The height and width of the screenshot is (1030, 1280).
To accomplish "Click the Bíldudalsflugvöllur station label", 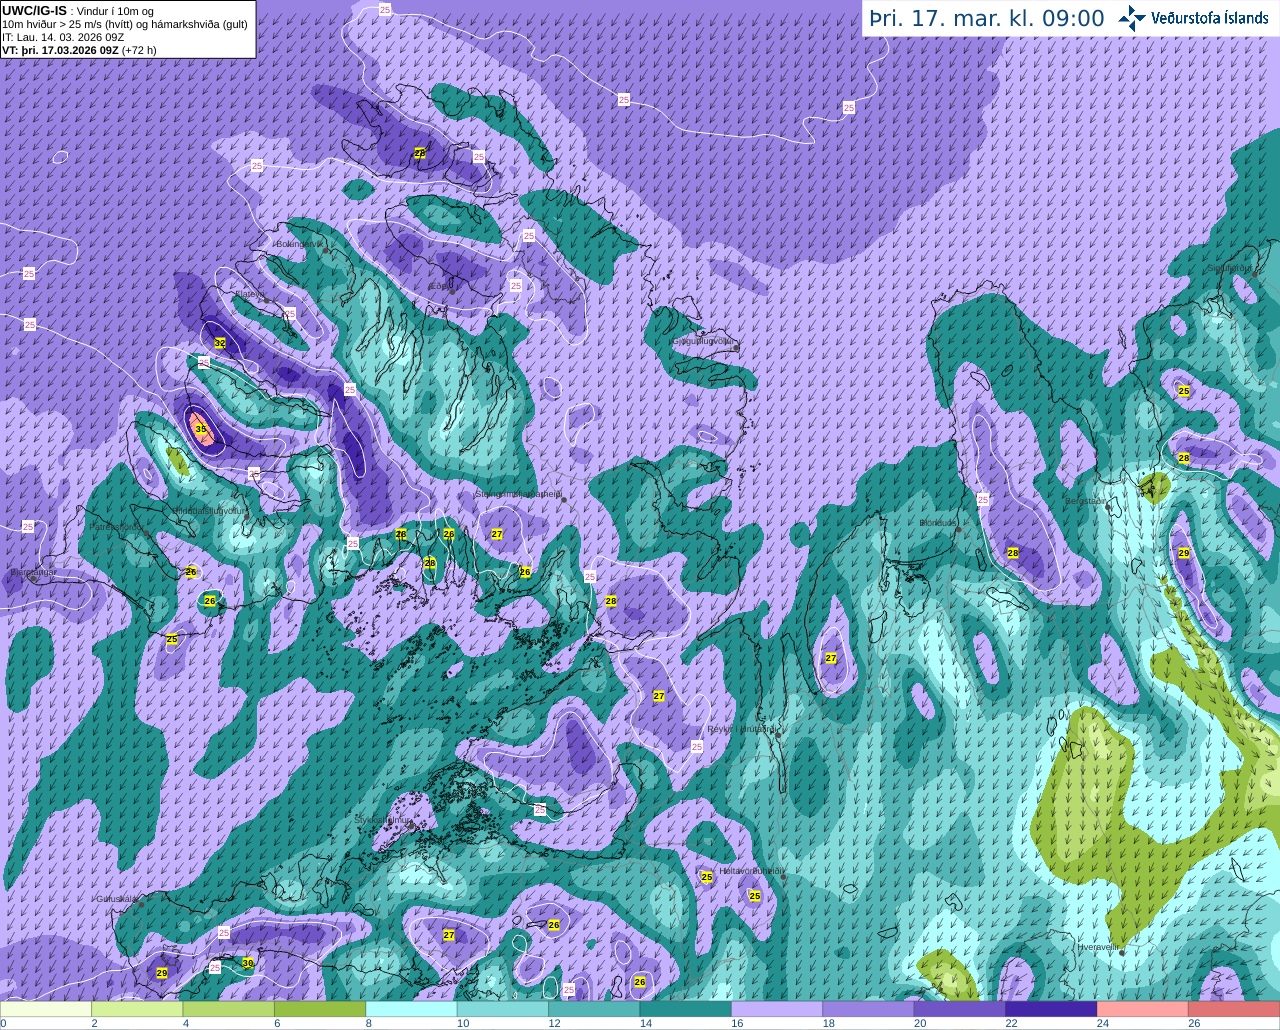I will (209, 510).
